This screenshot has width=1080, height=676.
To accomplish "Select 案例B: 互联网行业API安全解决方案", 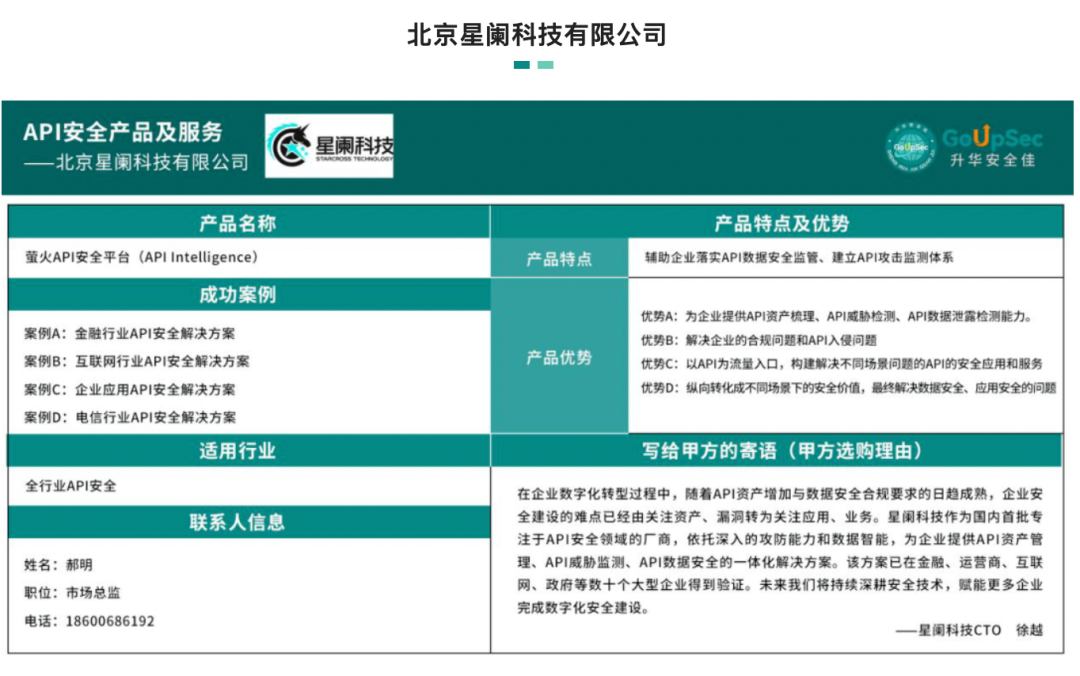I will pos(136,361).
